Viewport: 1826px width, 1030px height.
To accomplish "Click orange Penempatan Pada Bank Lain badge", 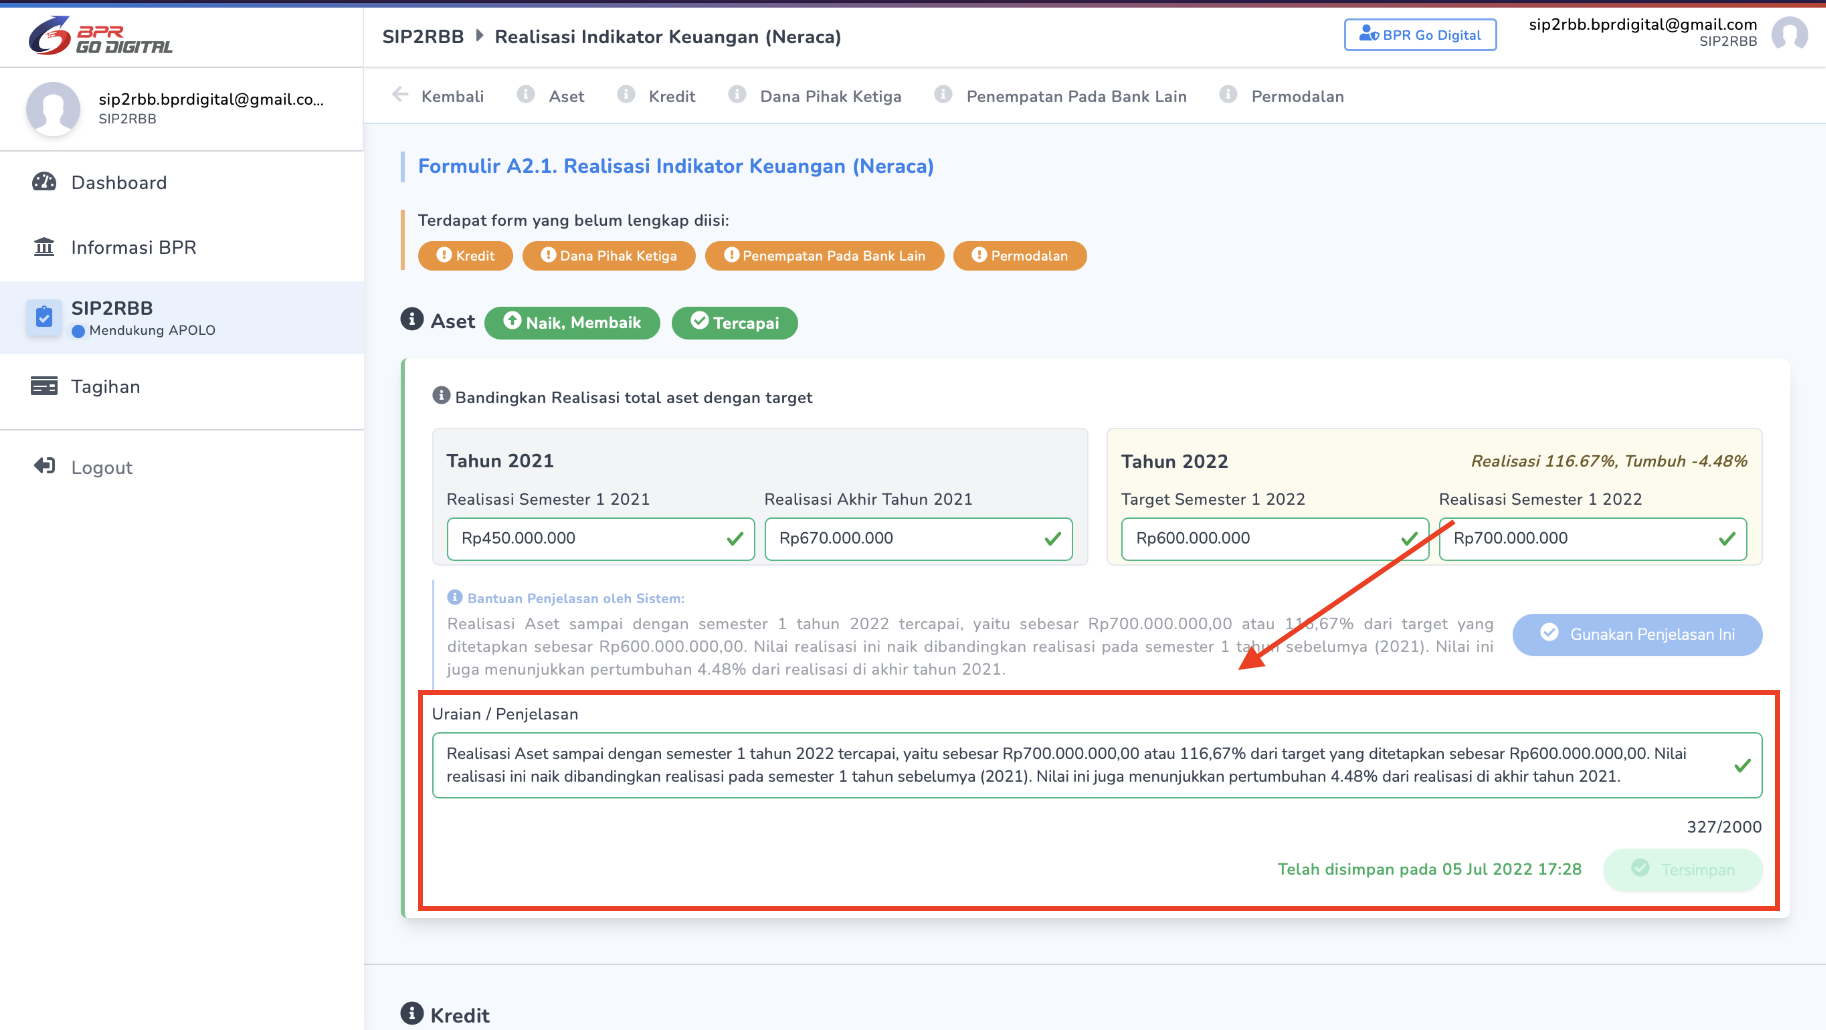I will pos(825,256).
